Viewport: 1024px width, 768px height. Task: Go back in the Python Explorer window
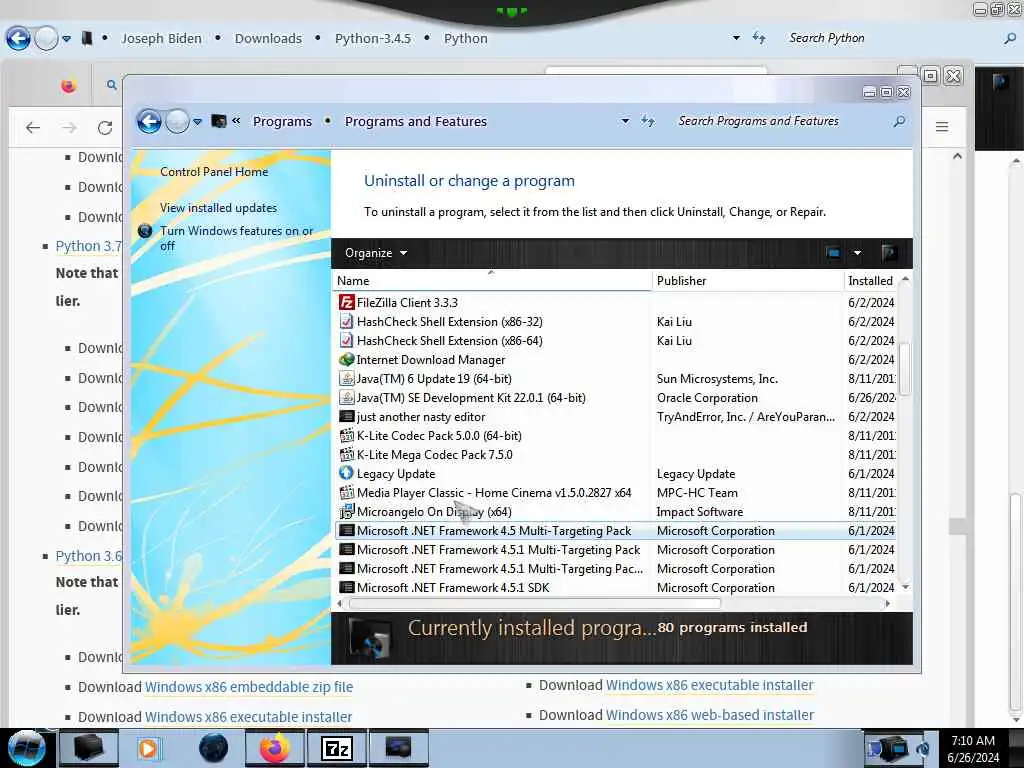click(18, 39)
